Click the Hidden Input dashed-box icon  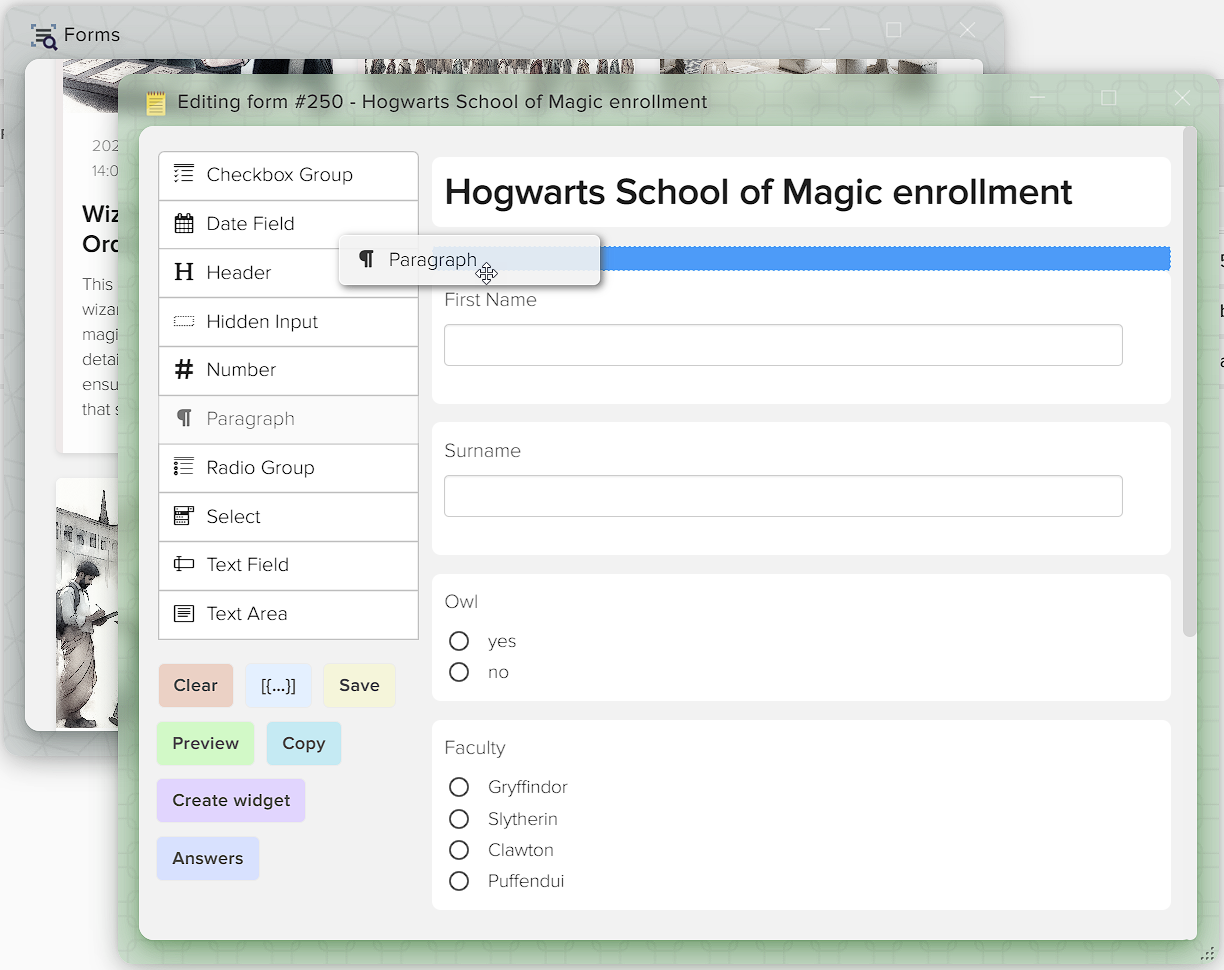tap(184, 321)
